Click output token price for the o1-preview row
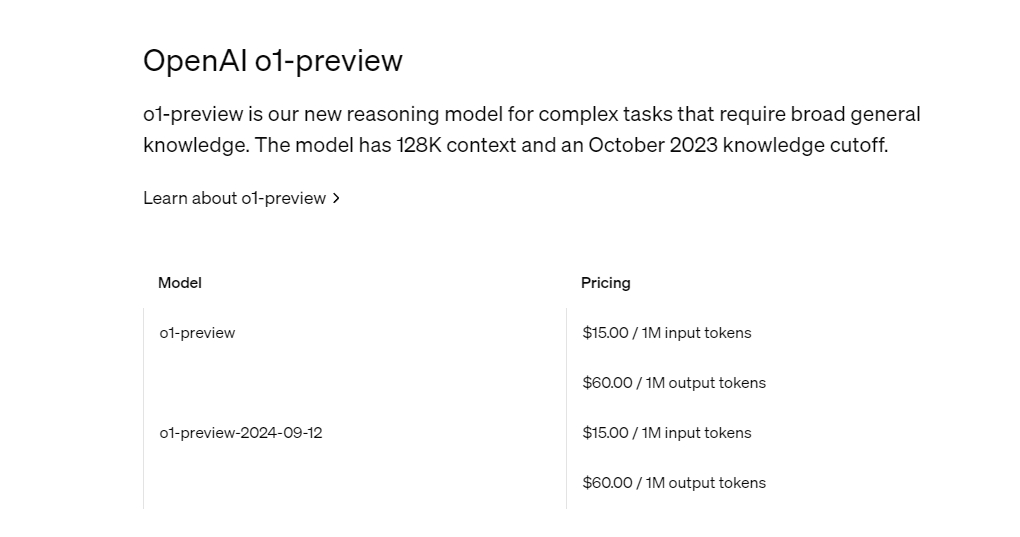This screenshot has width=1020, height=537. point(673,383)
